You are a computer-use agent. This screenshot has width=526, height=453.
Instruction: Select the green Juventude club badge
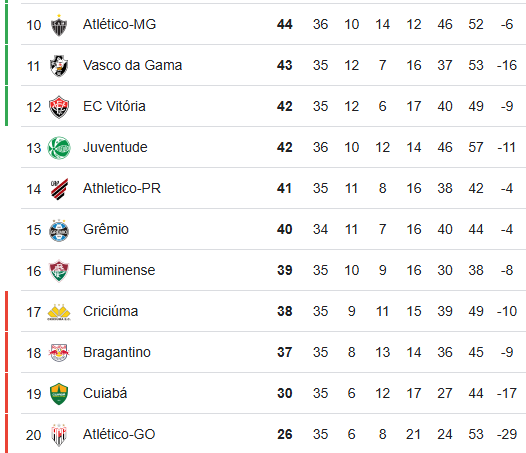coord(59,148)
